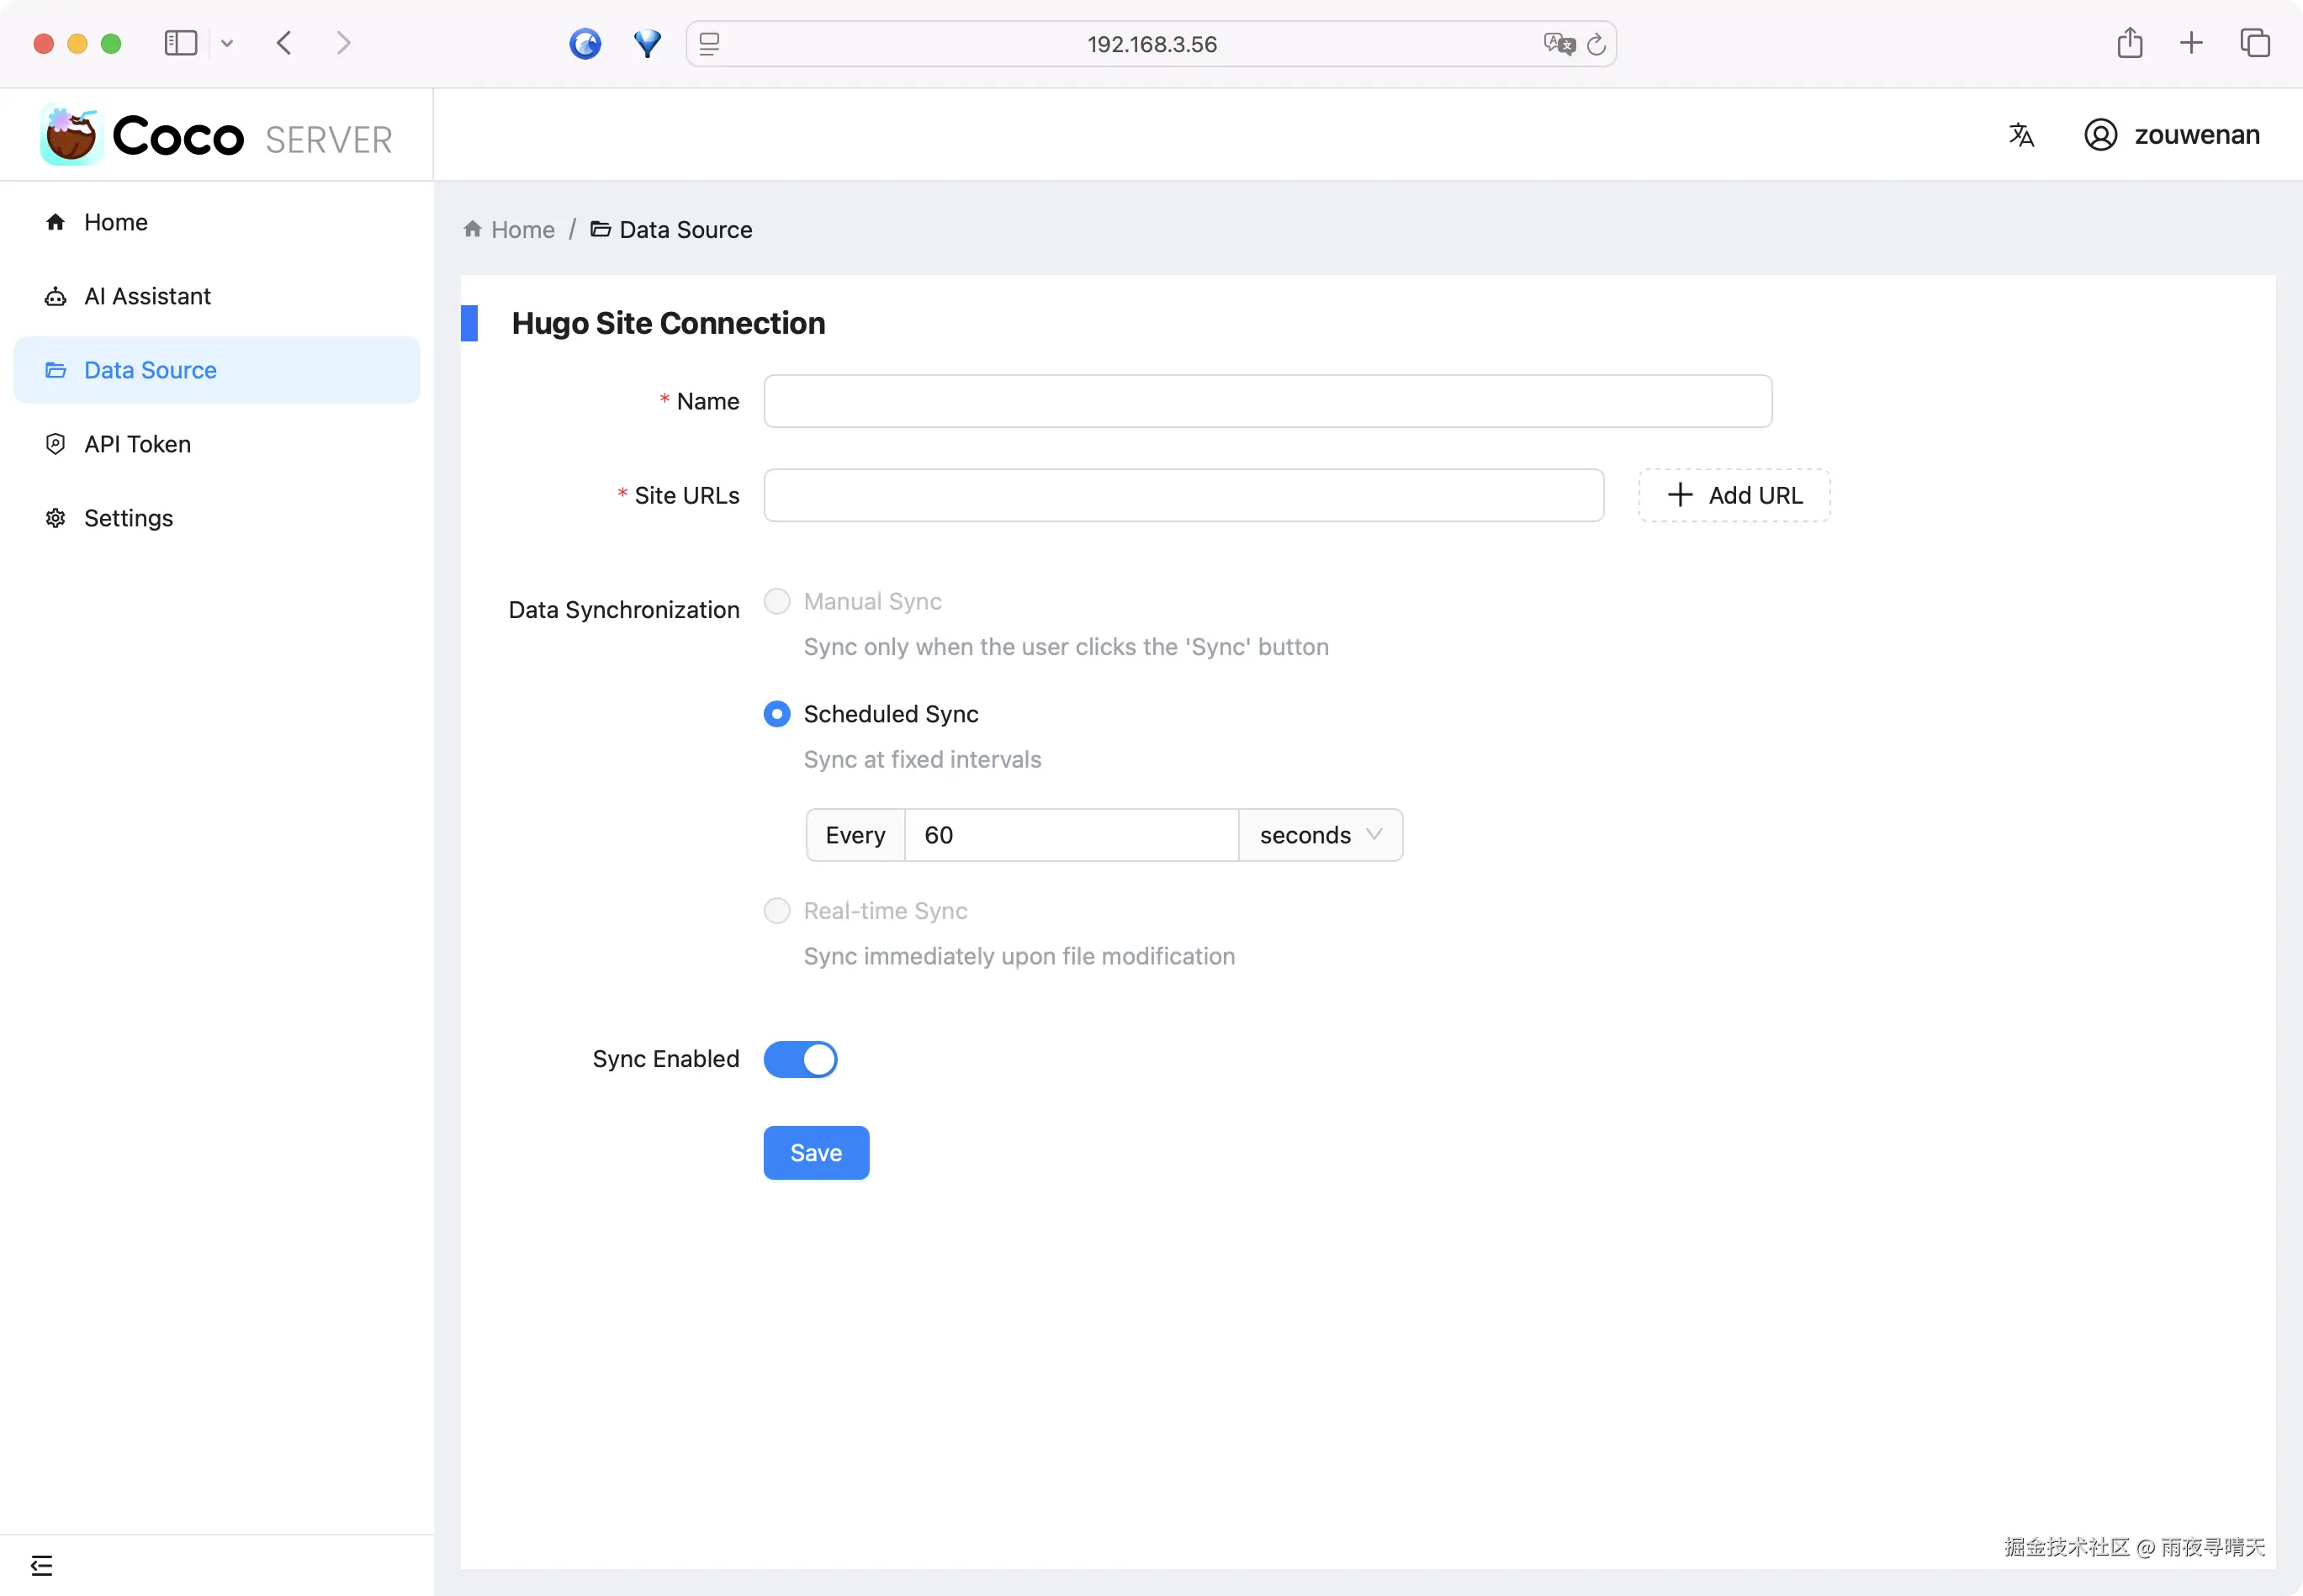The width and height of the screenshot is (2303, 1596).
Task: Select the Real-time Sync radio option
Action: [x=777, y=910]
